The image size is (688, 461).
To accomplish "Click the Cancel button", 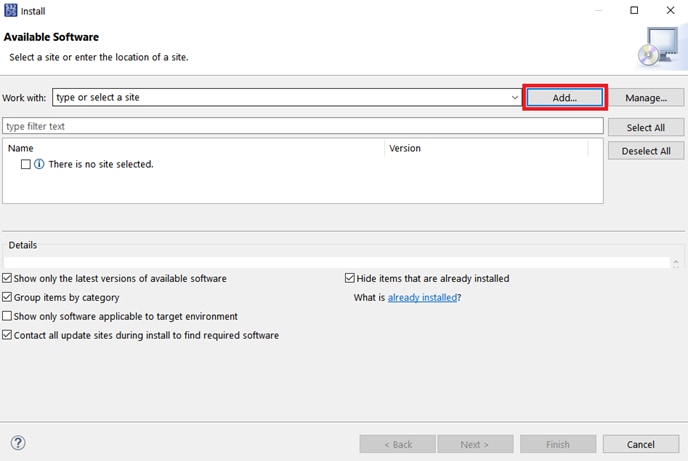I will 640,444.
